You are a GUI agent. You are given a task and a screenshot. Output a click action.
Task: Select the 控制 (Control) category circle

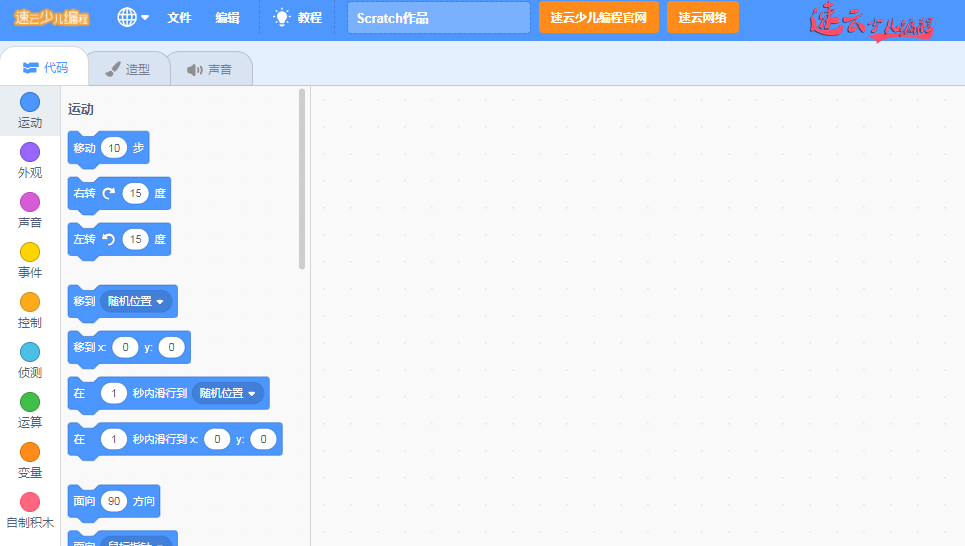(30, 302)
